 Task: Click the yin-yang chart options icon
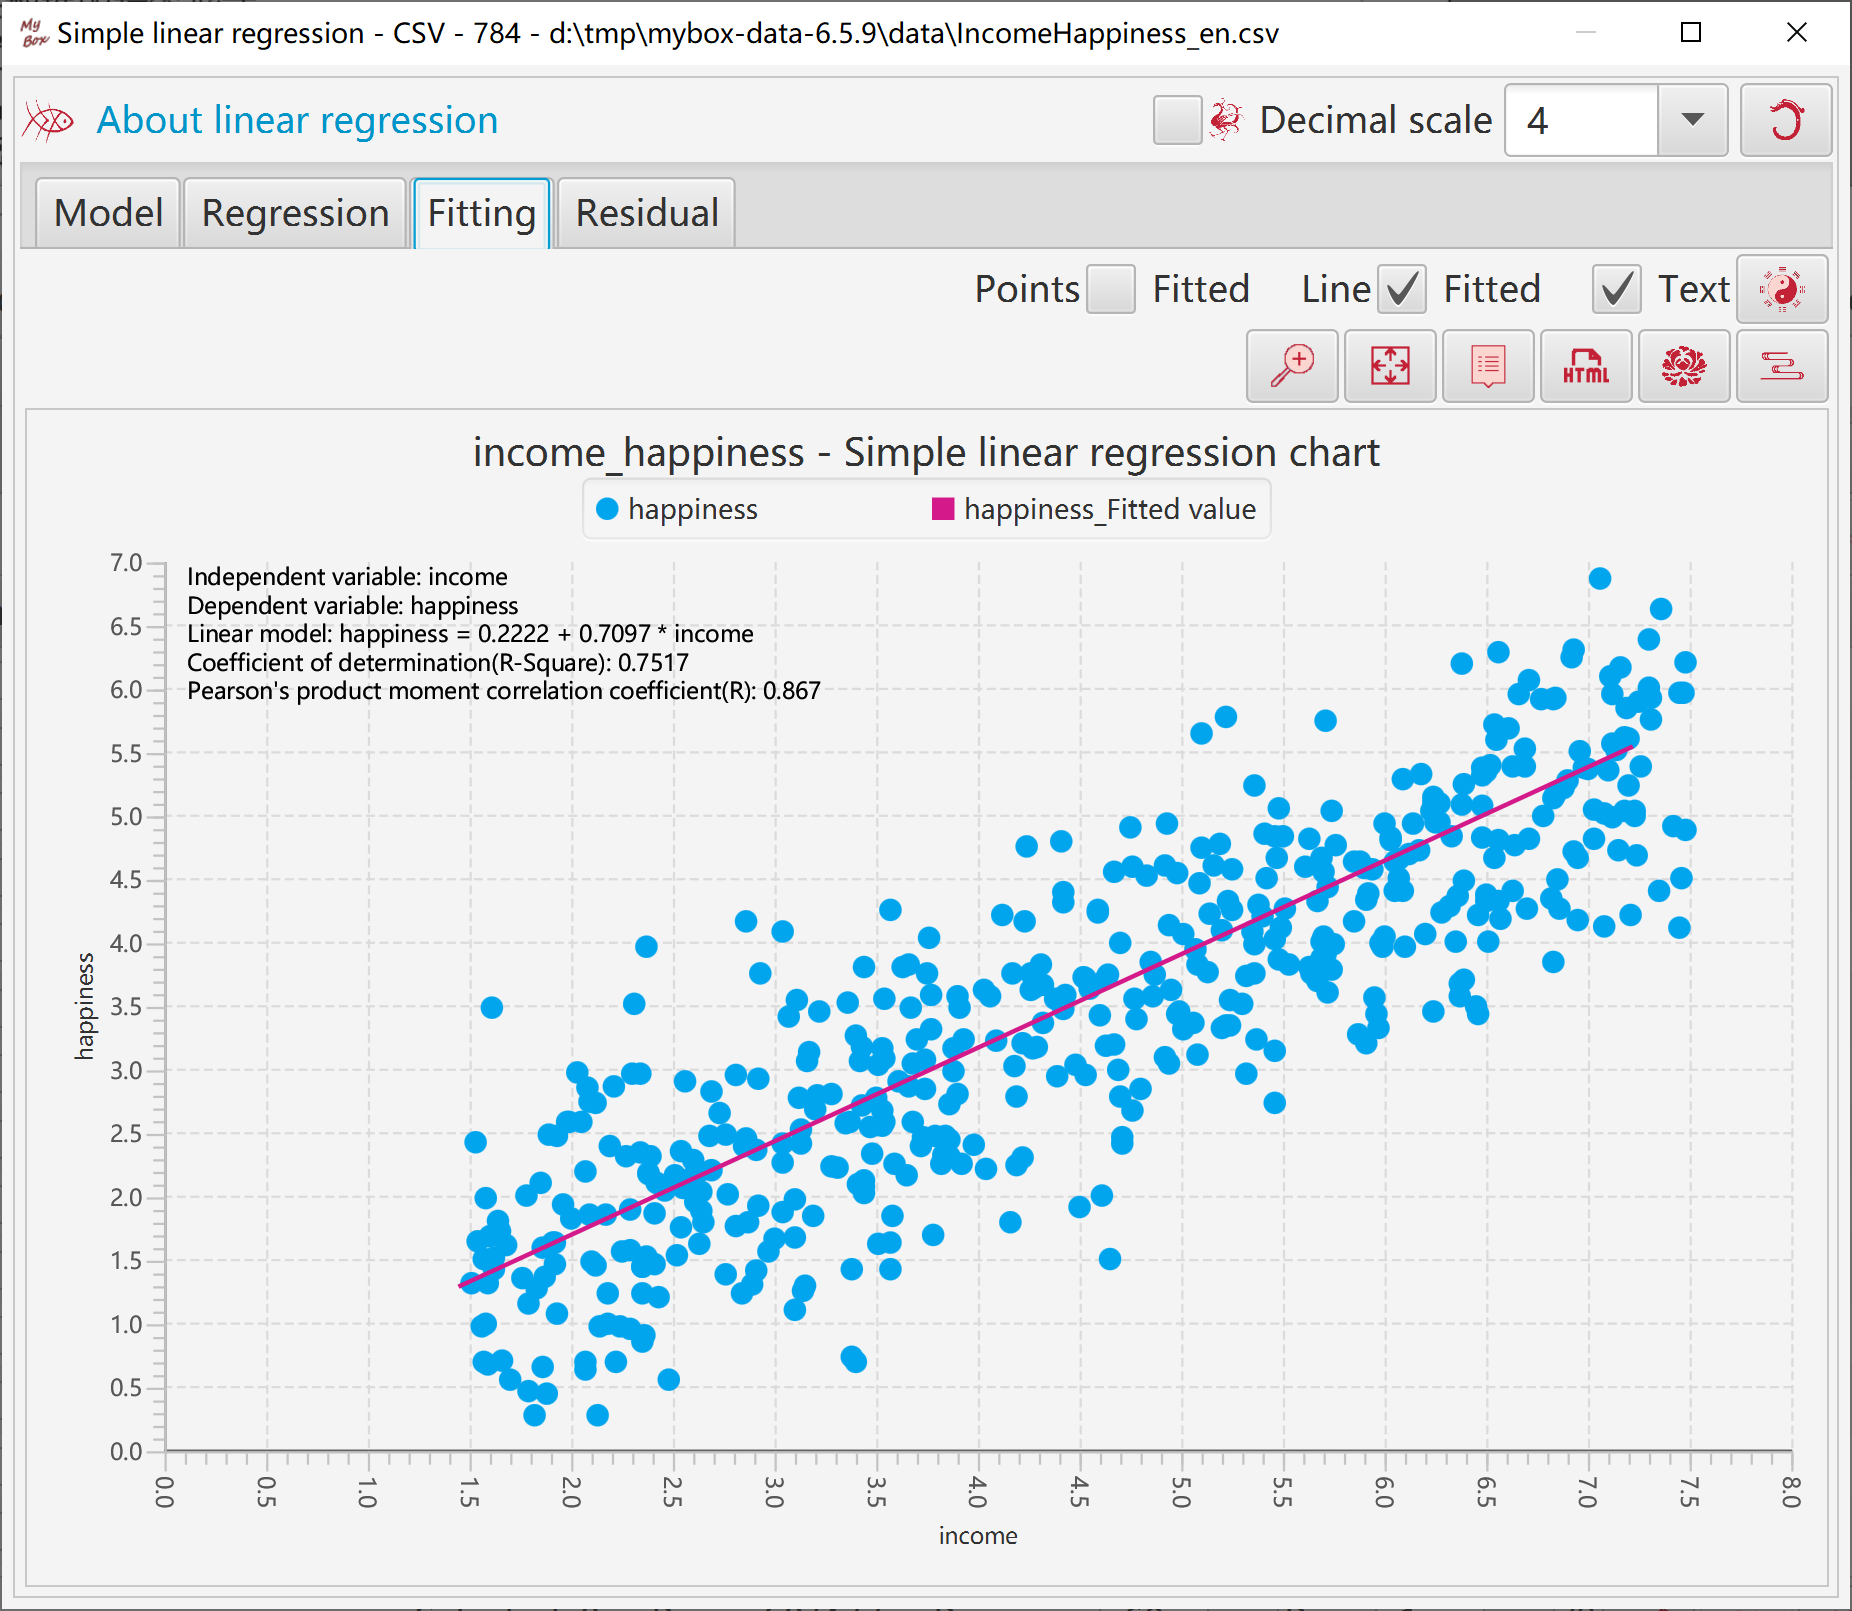[x=1782, y=289]
